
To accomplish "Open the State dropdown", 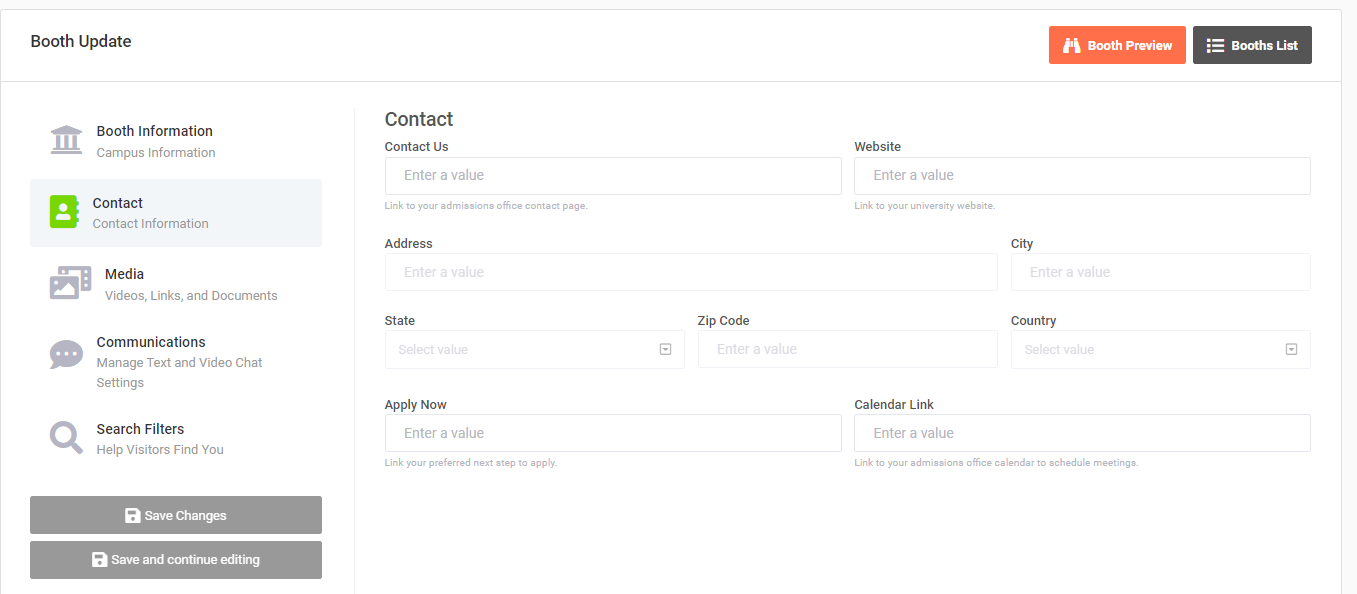I will [534, 349].
